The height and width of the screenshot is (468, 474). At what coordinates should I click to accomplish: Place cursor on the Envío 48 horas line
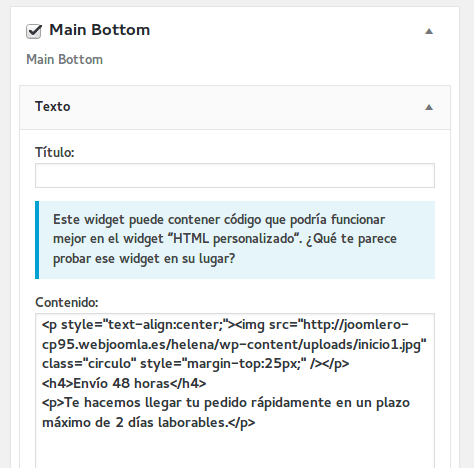click(x=124, y=383)
